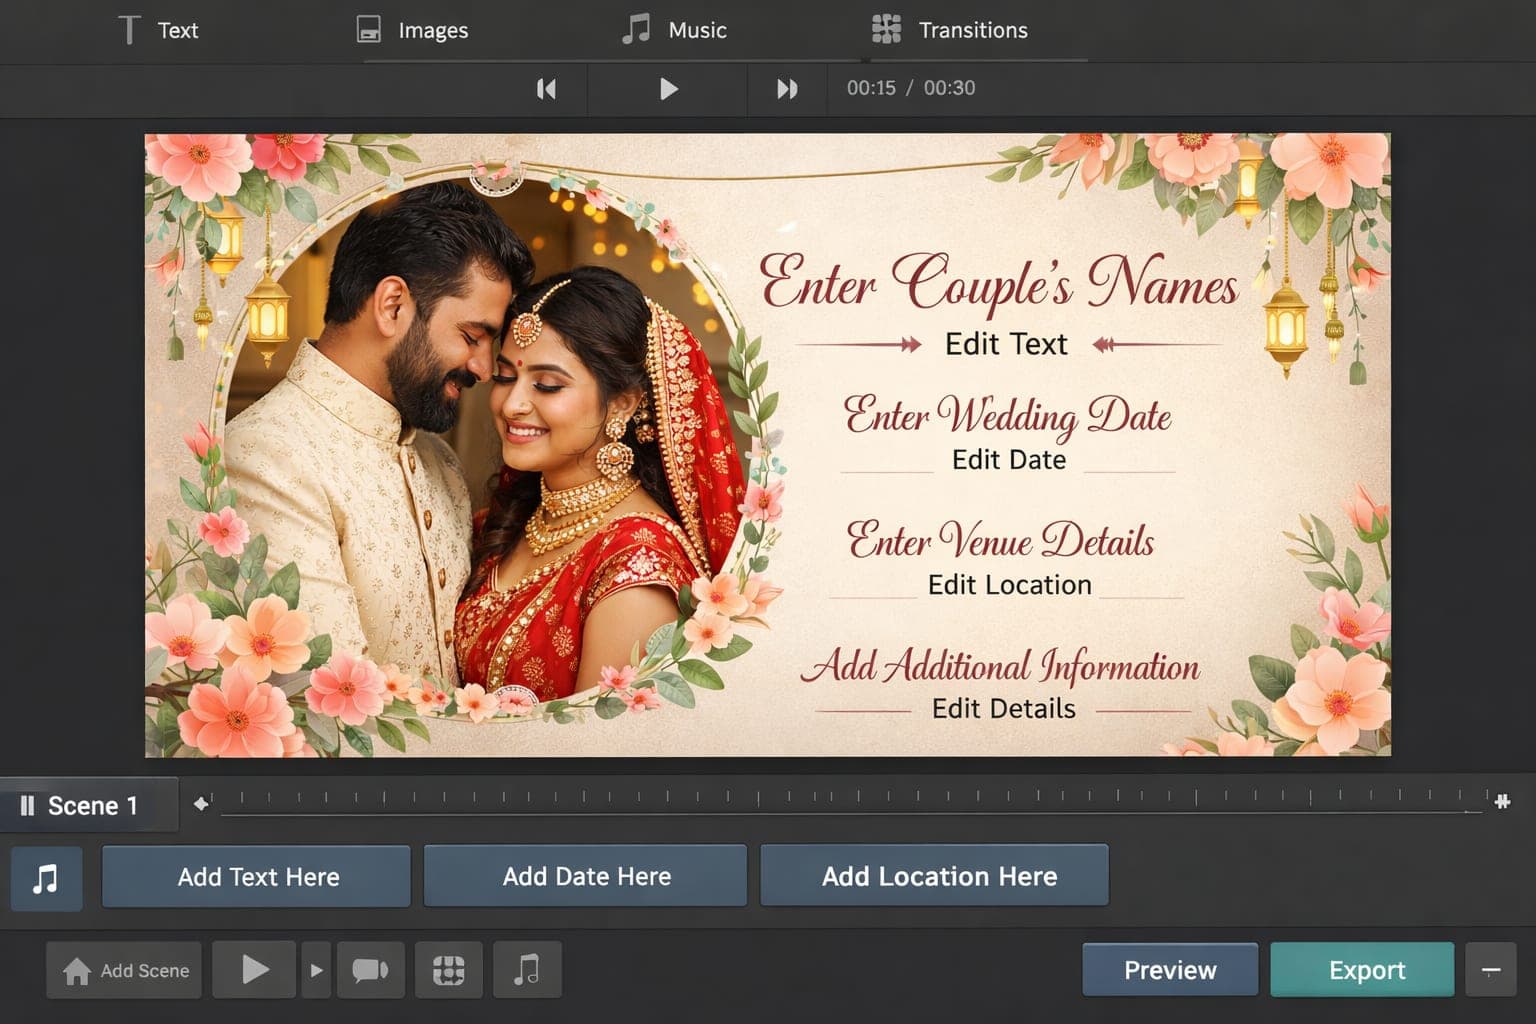The width and height of the screenshot is (1536, 1024).
Task: Click the skip-back playback control
Action: (x=547, y=89)
